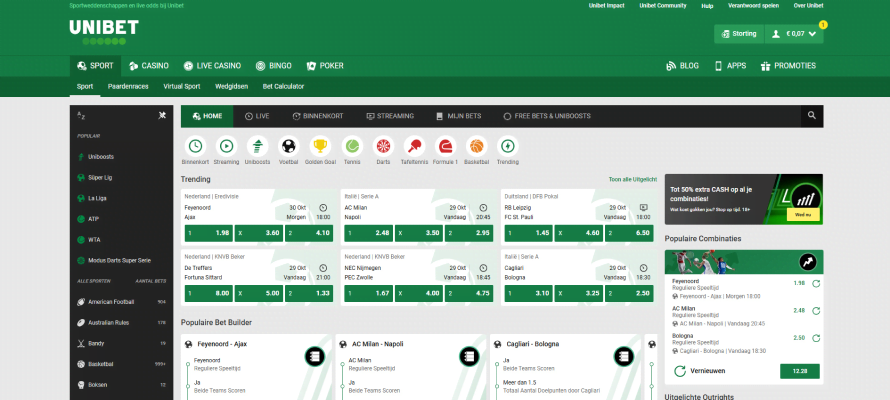Switch to the POKER main tab
The height and width of the screenshot is (400, 890).
[x=325, y=66]
